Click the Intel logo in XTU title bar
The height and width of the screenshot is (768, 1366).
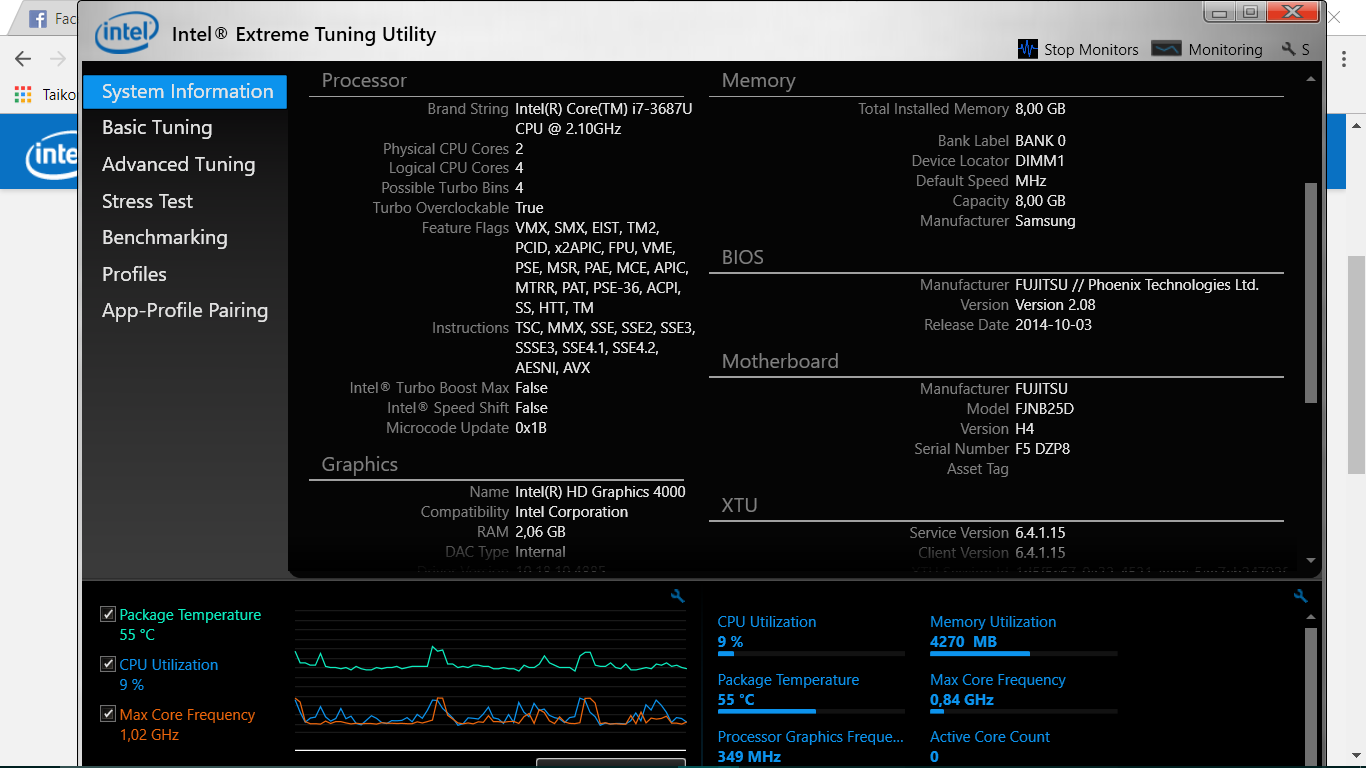click(126, 35)
